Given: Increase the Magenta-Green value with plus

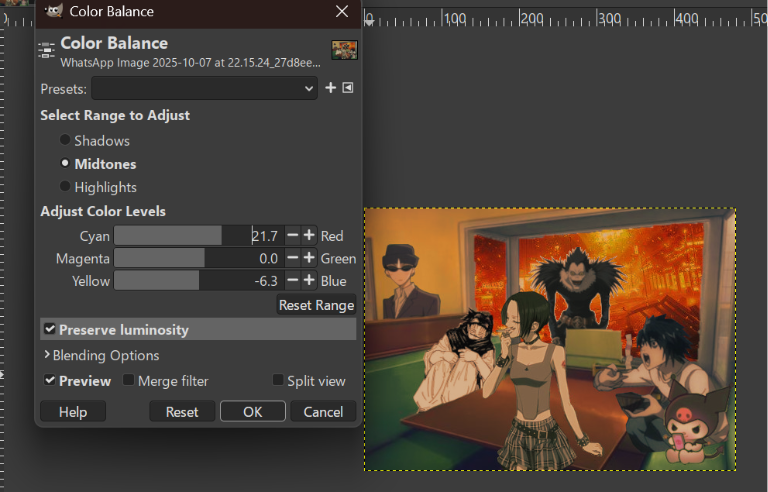Looking at the screenshot, I should pyautogui.click(x=309, y=258).
